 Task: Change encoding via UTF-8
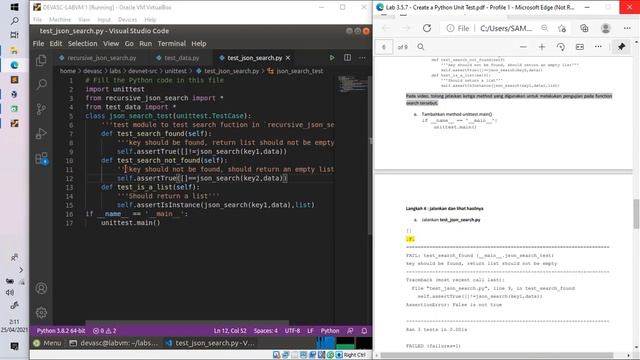coord(292,331)
